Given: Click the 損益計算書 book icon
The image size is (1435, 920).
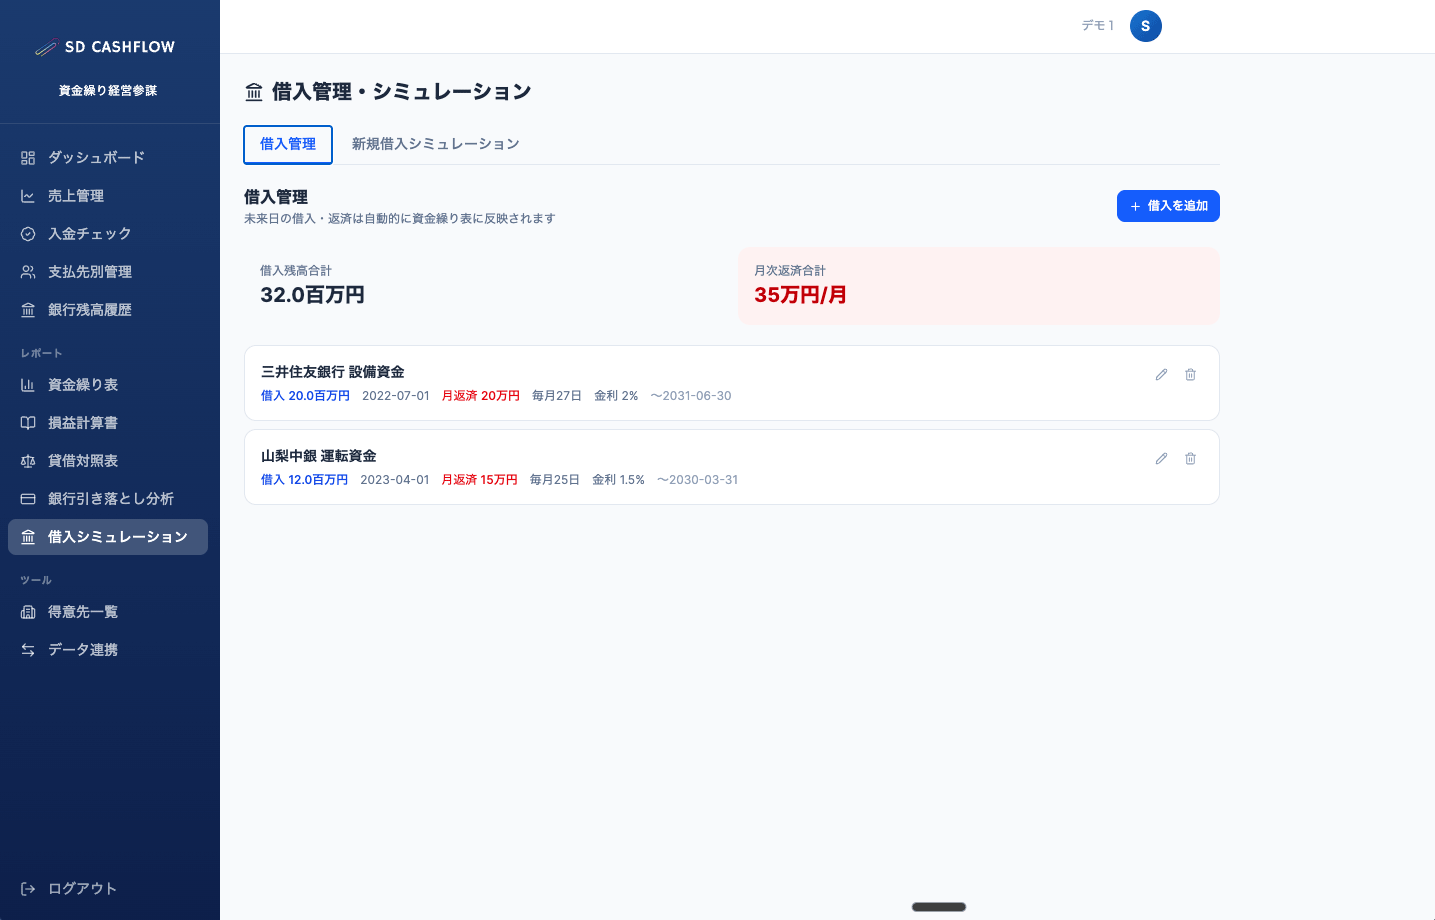Looking at the screenshot, I should coord(28,423).
